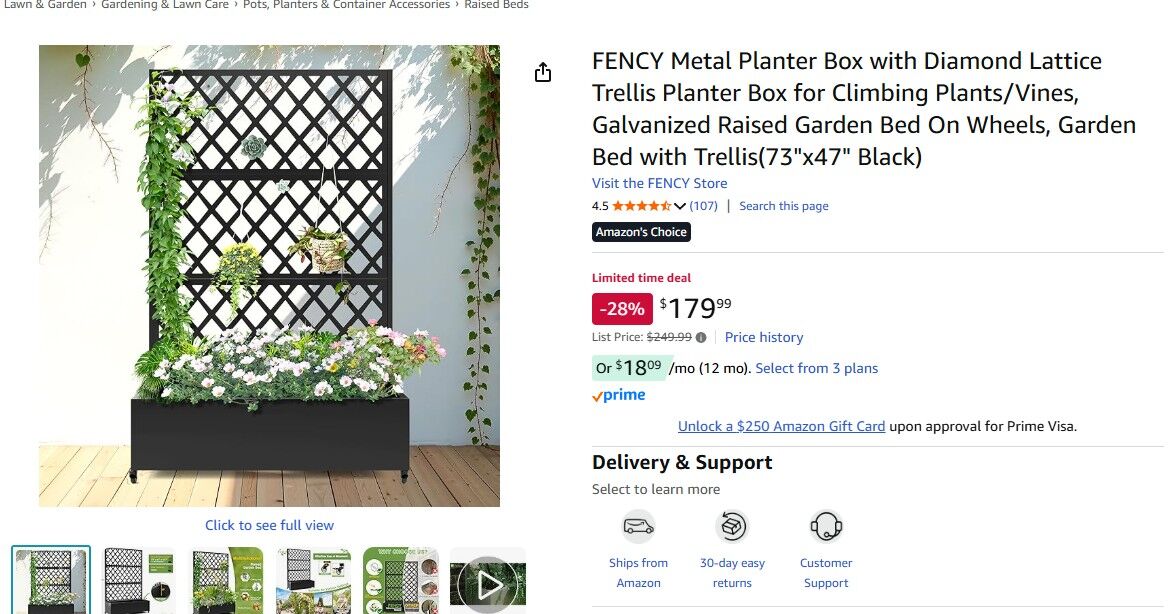This screenshot has width=1172, height=614.
Task: Play the product video thumbnail
Action: point(487,583)
